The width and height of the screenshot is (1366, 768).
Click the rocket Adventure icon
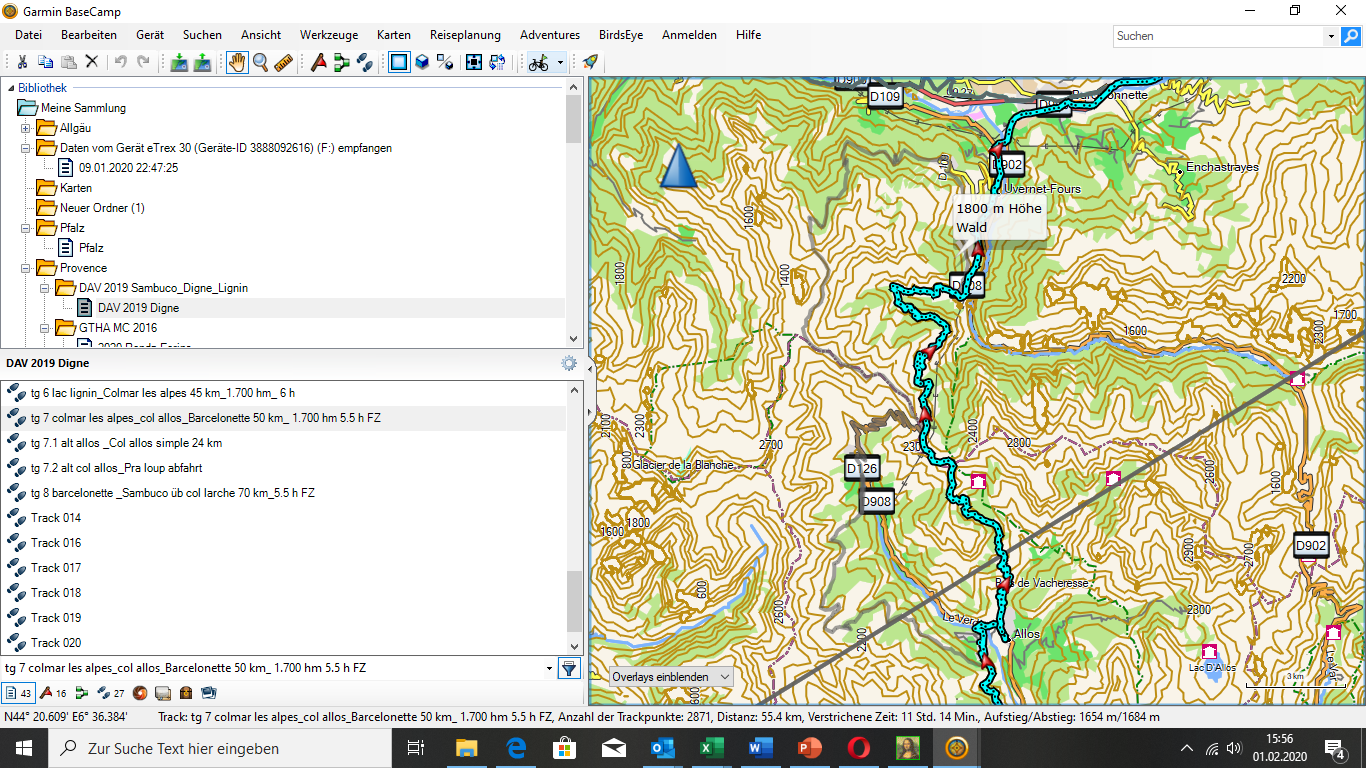pos(590,62)
